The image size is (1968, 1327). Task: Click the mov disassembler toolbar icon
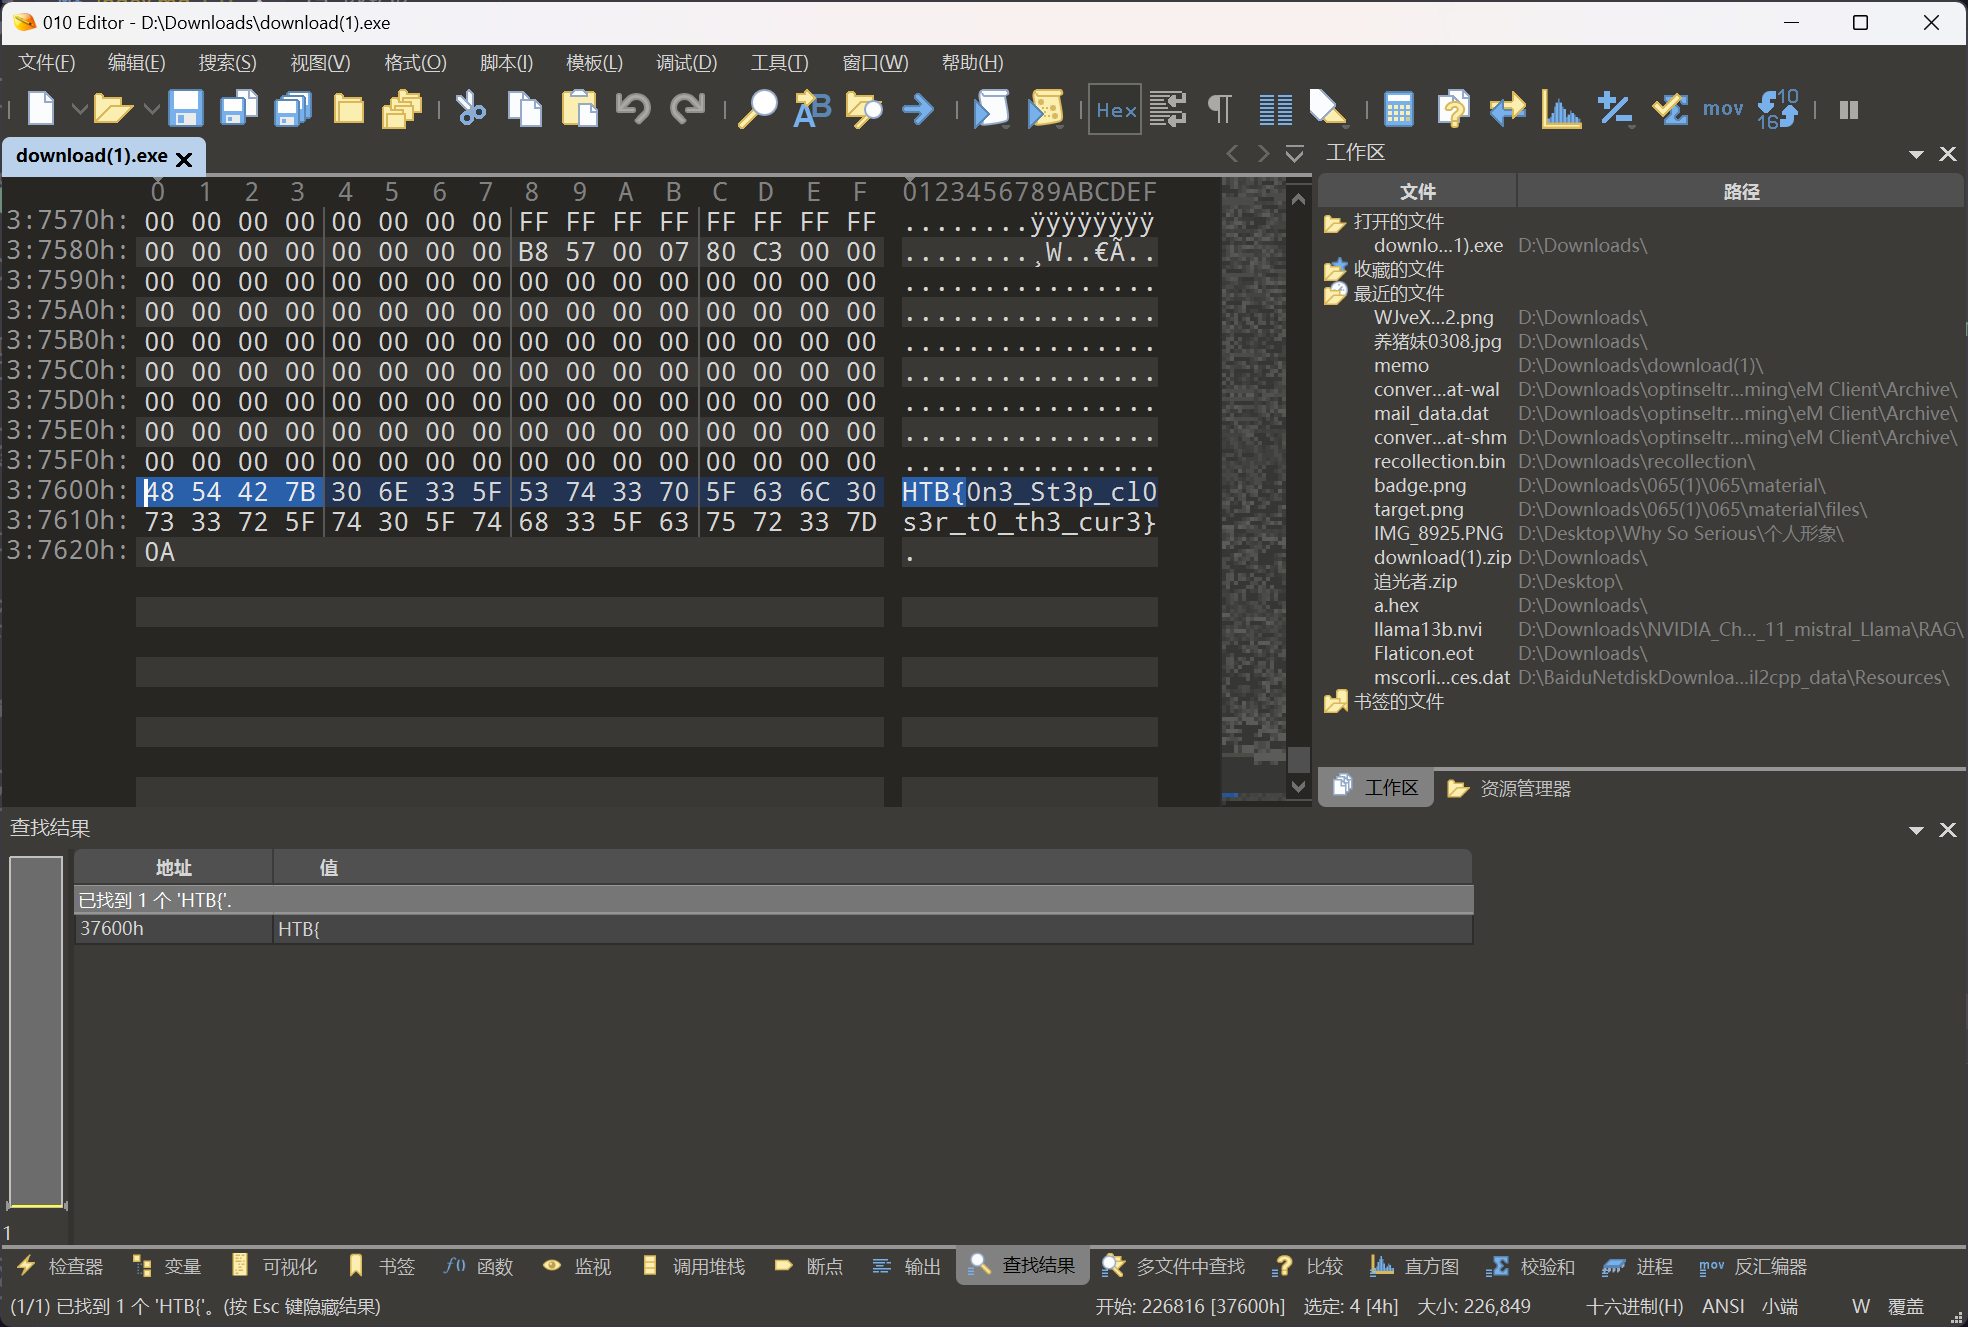(x=1723, y=109)
